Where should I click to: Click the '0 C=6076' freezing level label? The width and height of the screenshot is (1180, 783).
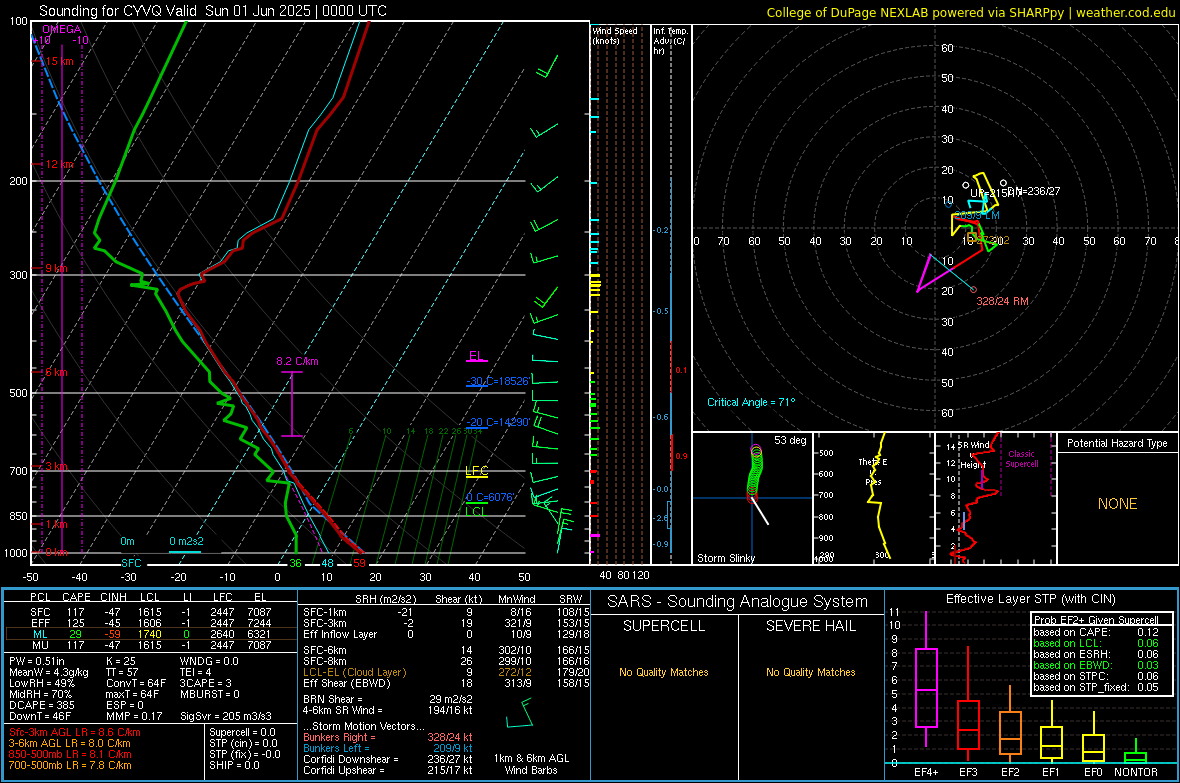pos(489,497)
